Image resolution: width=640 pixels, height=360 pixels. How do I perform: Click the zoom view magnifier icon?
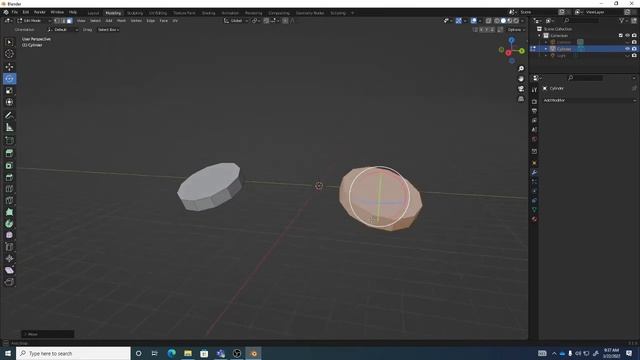[521, 69]
